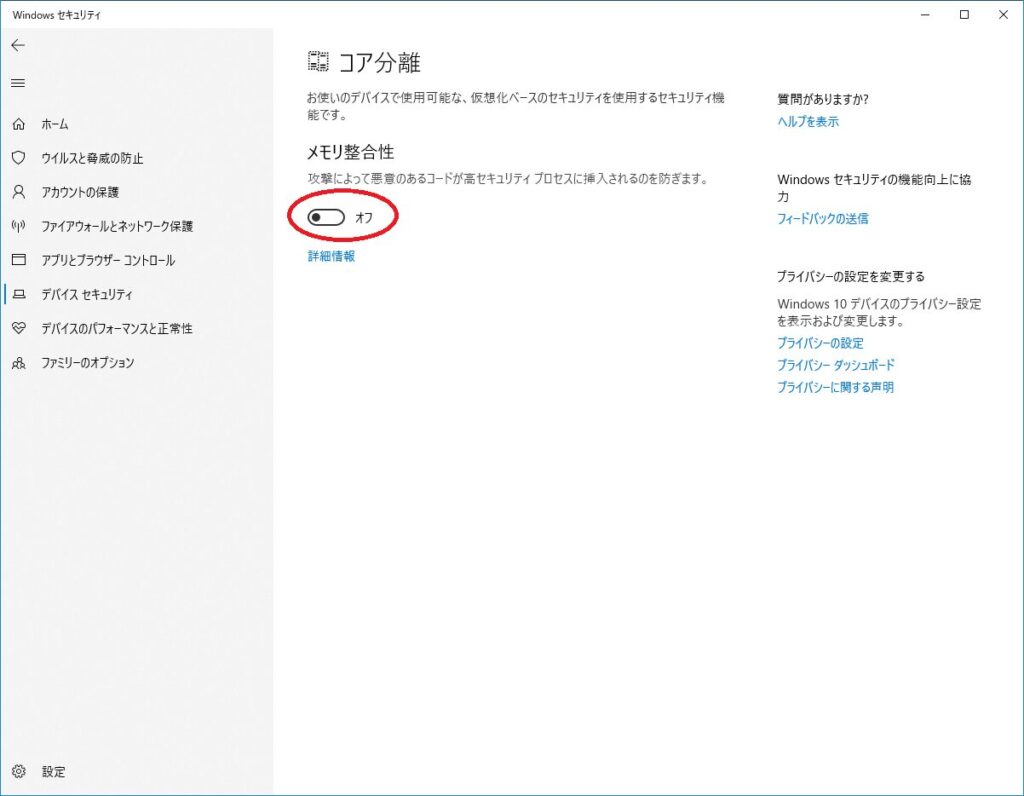The width and height of the screenshot is (1024, 796).
Task: Click the heart device performance icon
Action: point(19,328)
